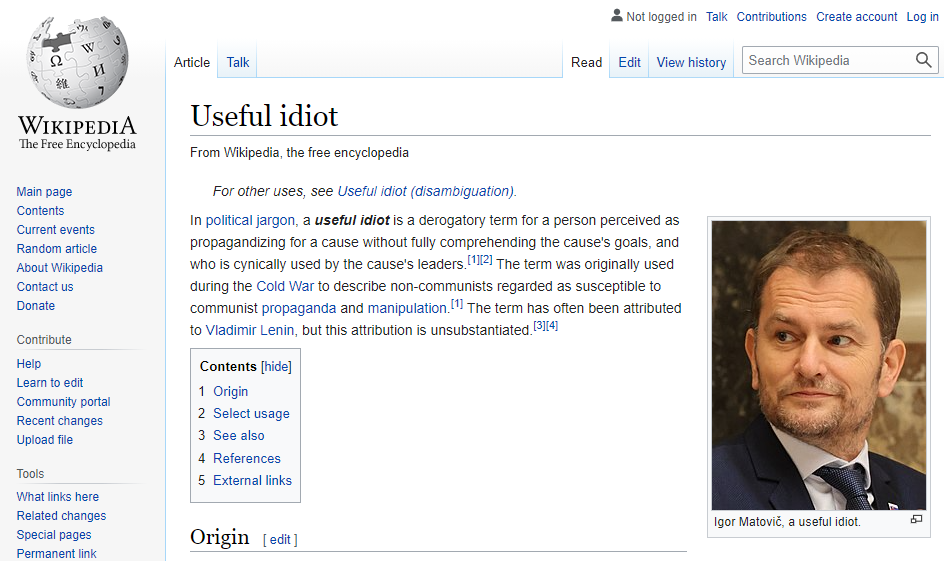Switch to the Talk tab
Viewport: 944px width, 561px height.
238,63
